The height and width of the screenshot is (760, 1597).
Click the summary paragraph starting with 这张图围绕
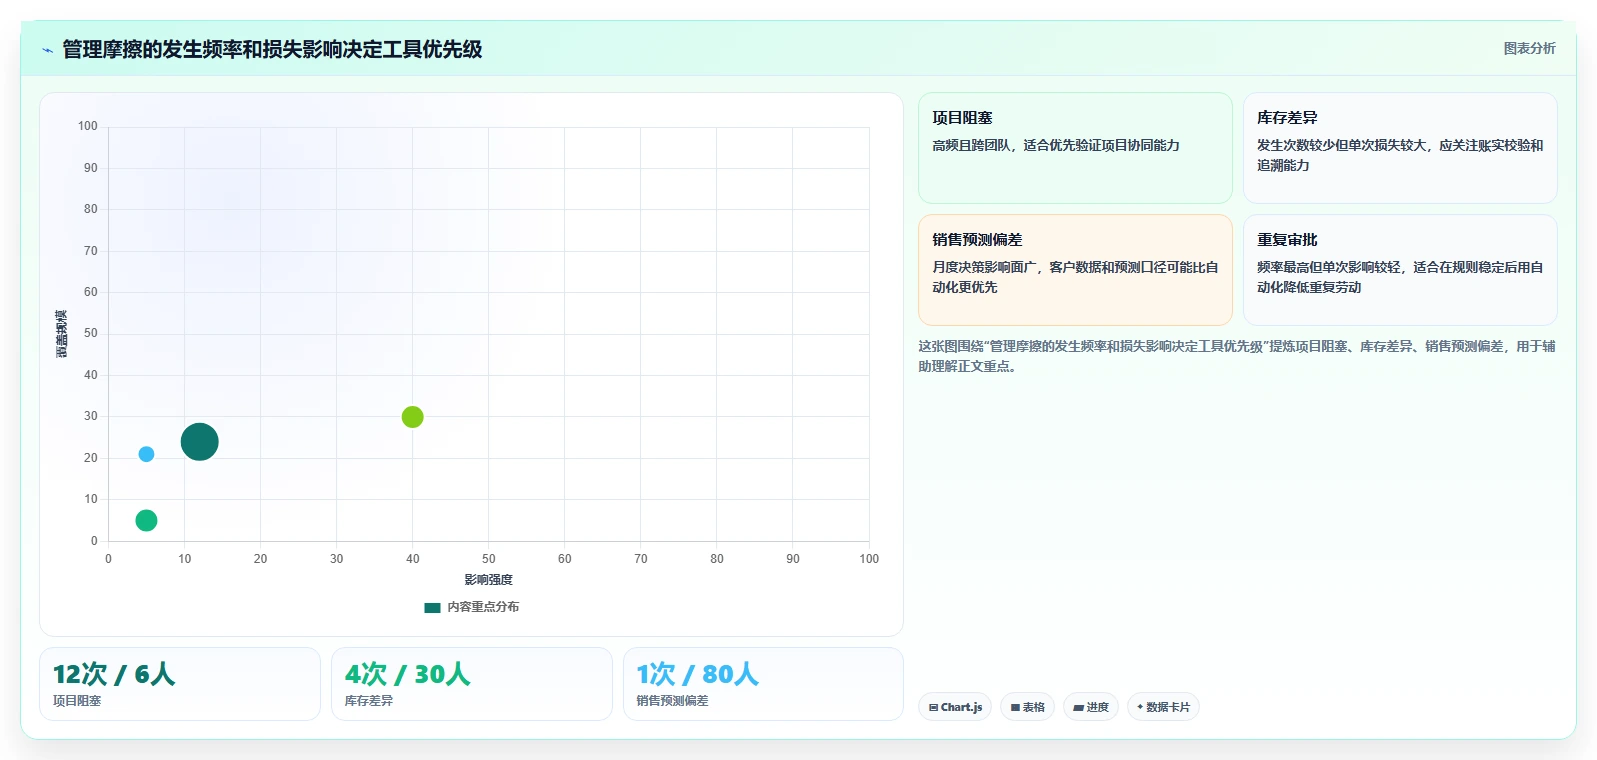click(1237, 356)
